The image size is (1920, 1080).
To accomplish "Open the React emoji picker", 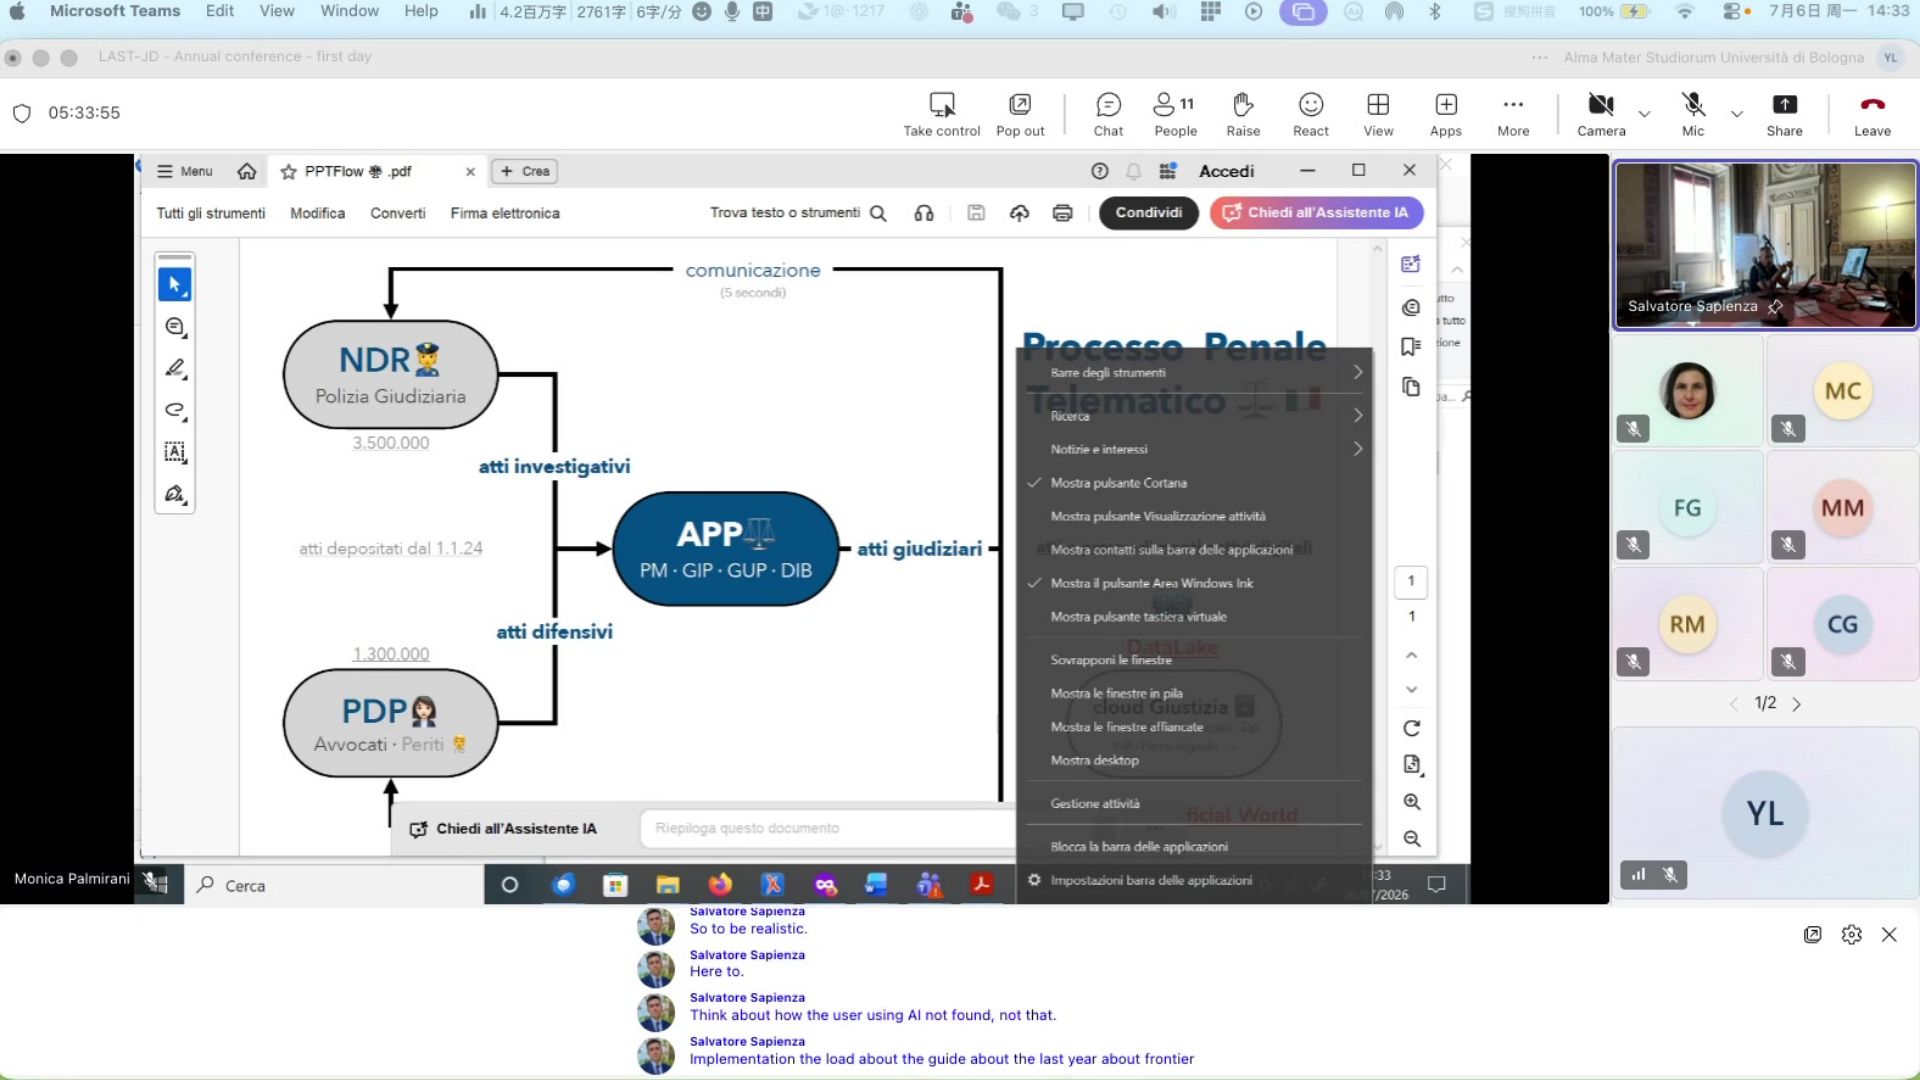I will tap(1311, 114).
